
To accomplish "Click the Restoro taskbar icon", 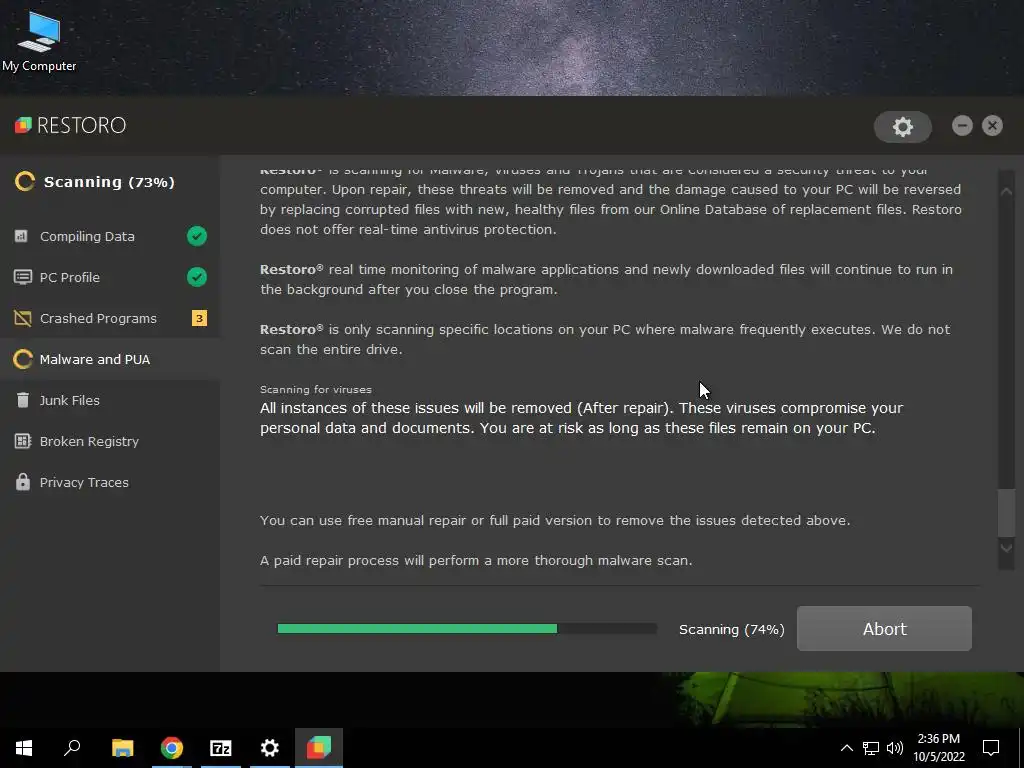I will click(x=319, y=748).
